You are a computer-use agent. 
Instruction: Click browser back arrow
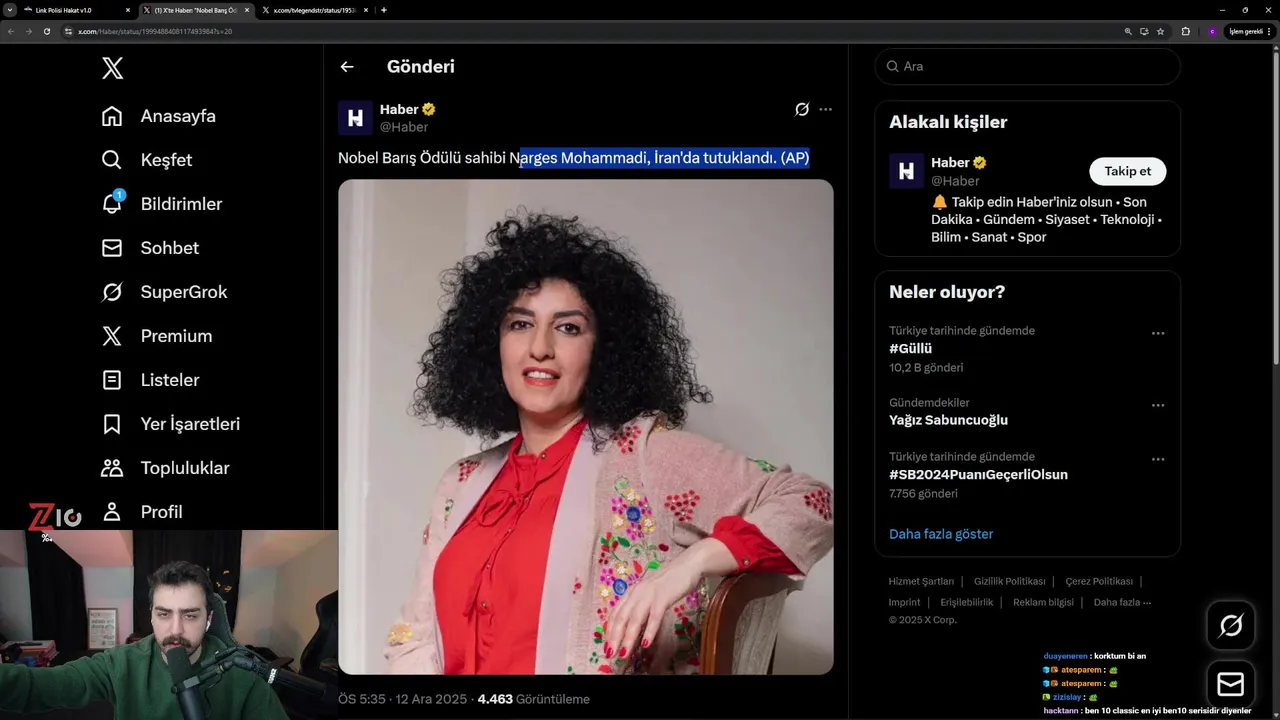tap(11, 31)
